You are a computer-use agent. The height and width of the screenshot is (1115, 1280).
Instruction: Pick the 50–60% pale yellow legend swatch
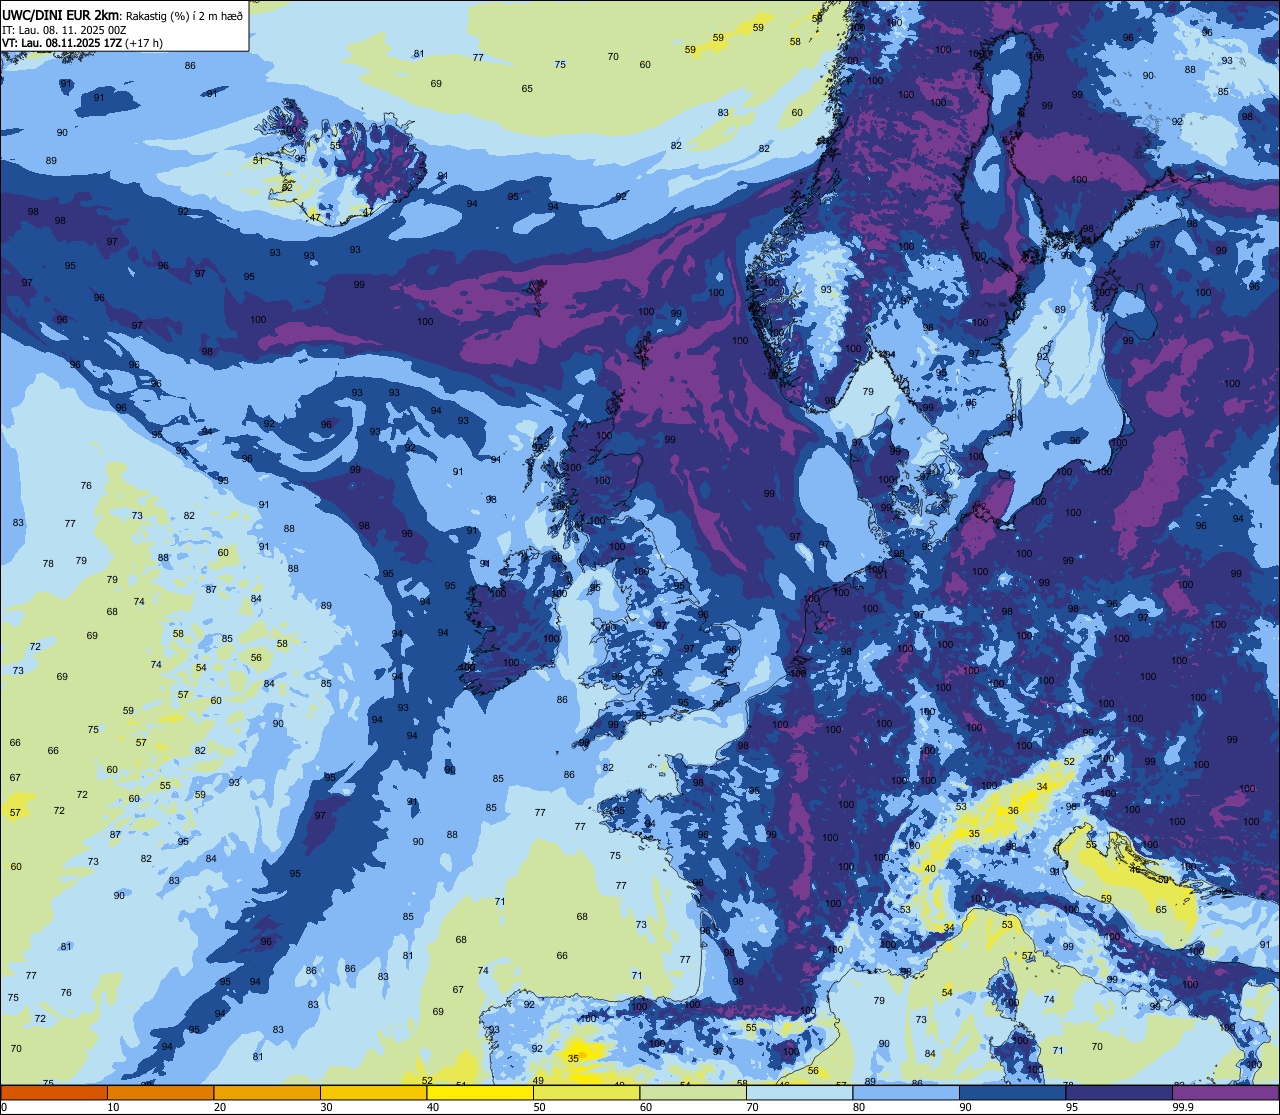586,1092
